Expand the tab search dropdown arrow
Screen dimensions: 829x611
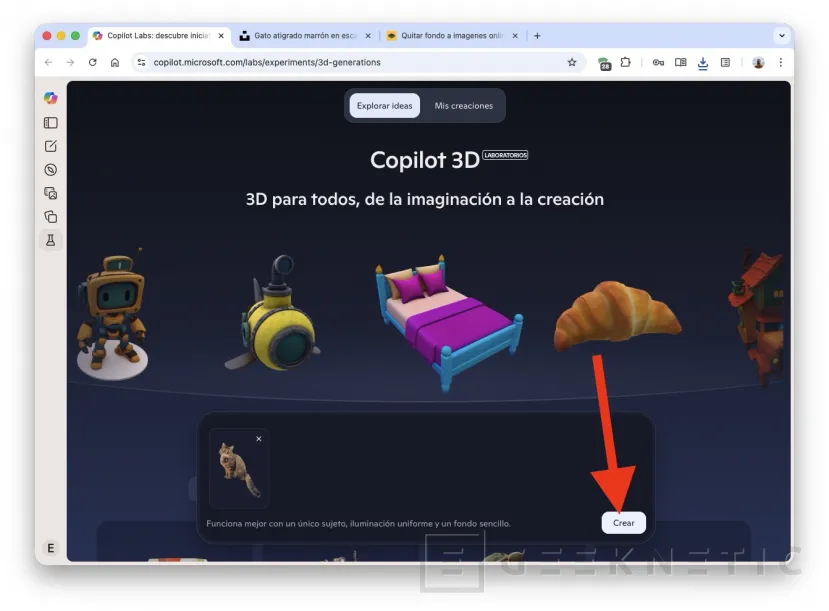pyautogui.click(x=783, y=35)
